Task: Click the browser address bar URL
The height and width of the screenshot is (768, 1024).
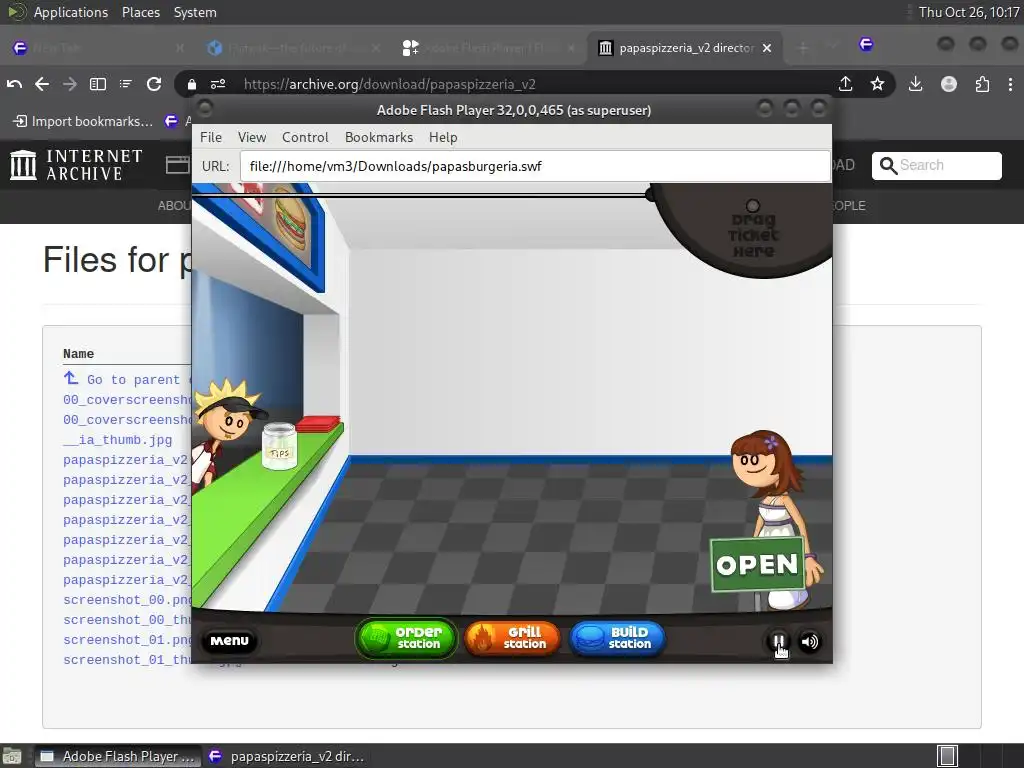Action: click(x=389, y=84)
